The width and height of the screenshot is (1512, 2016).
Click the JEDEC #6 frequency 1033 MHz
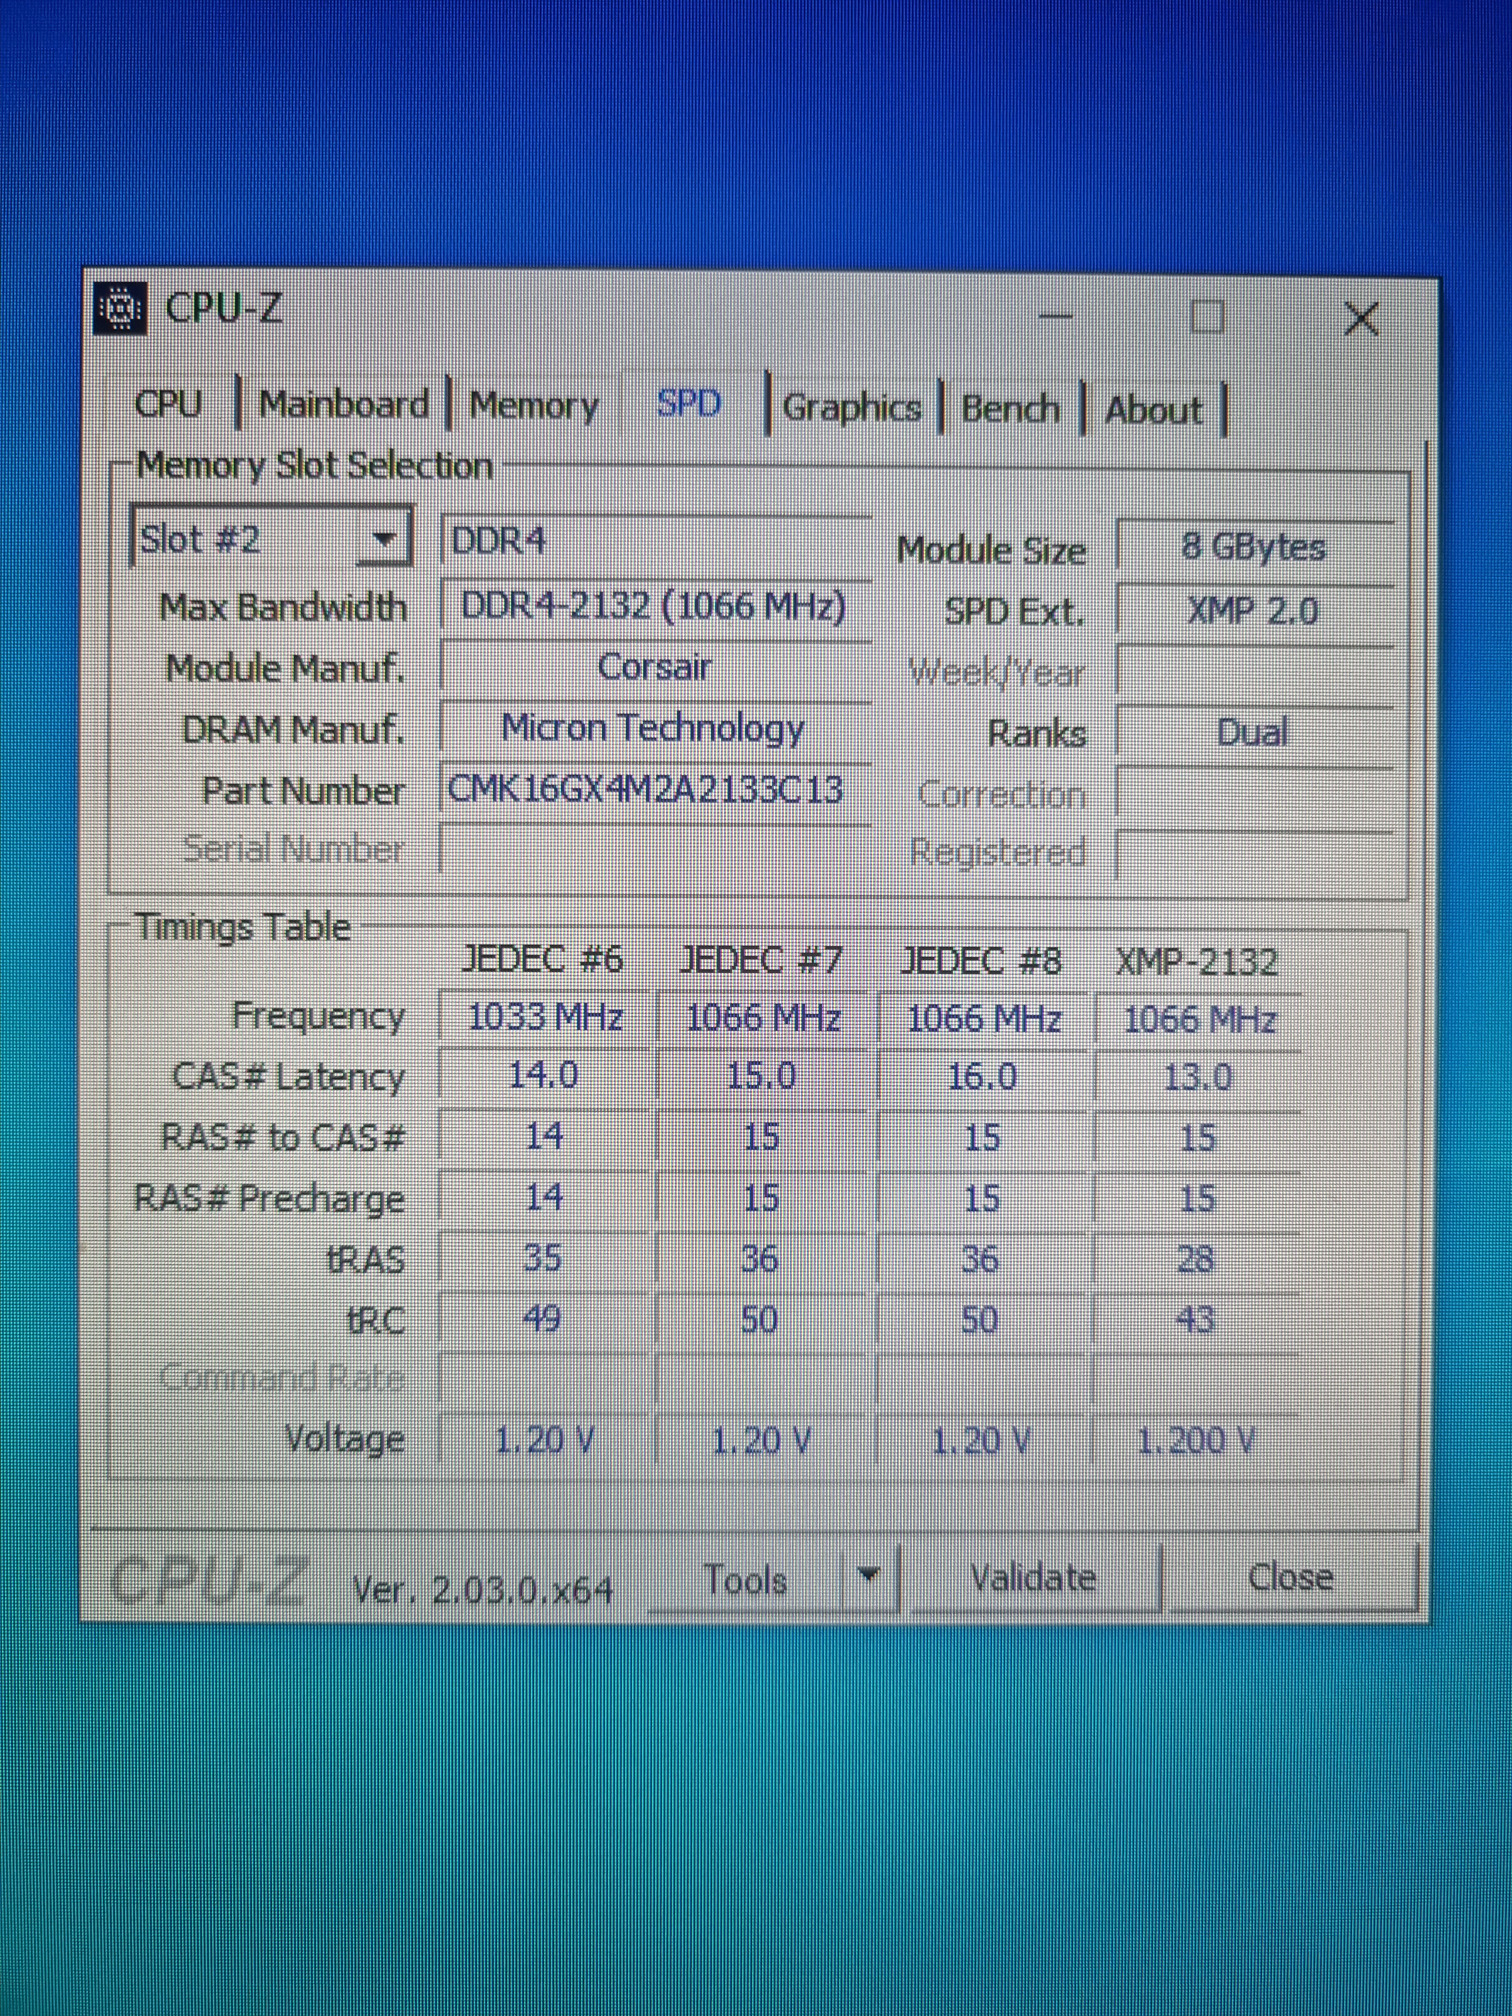545,1017
